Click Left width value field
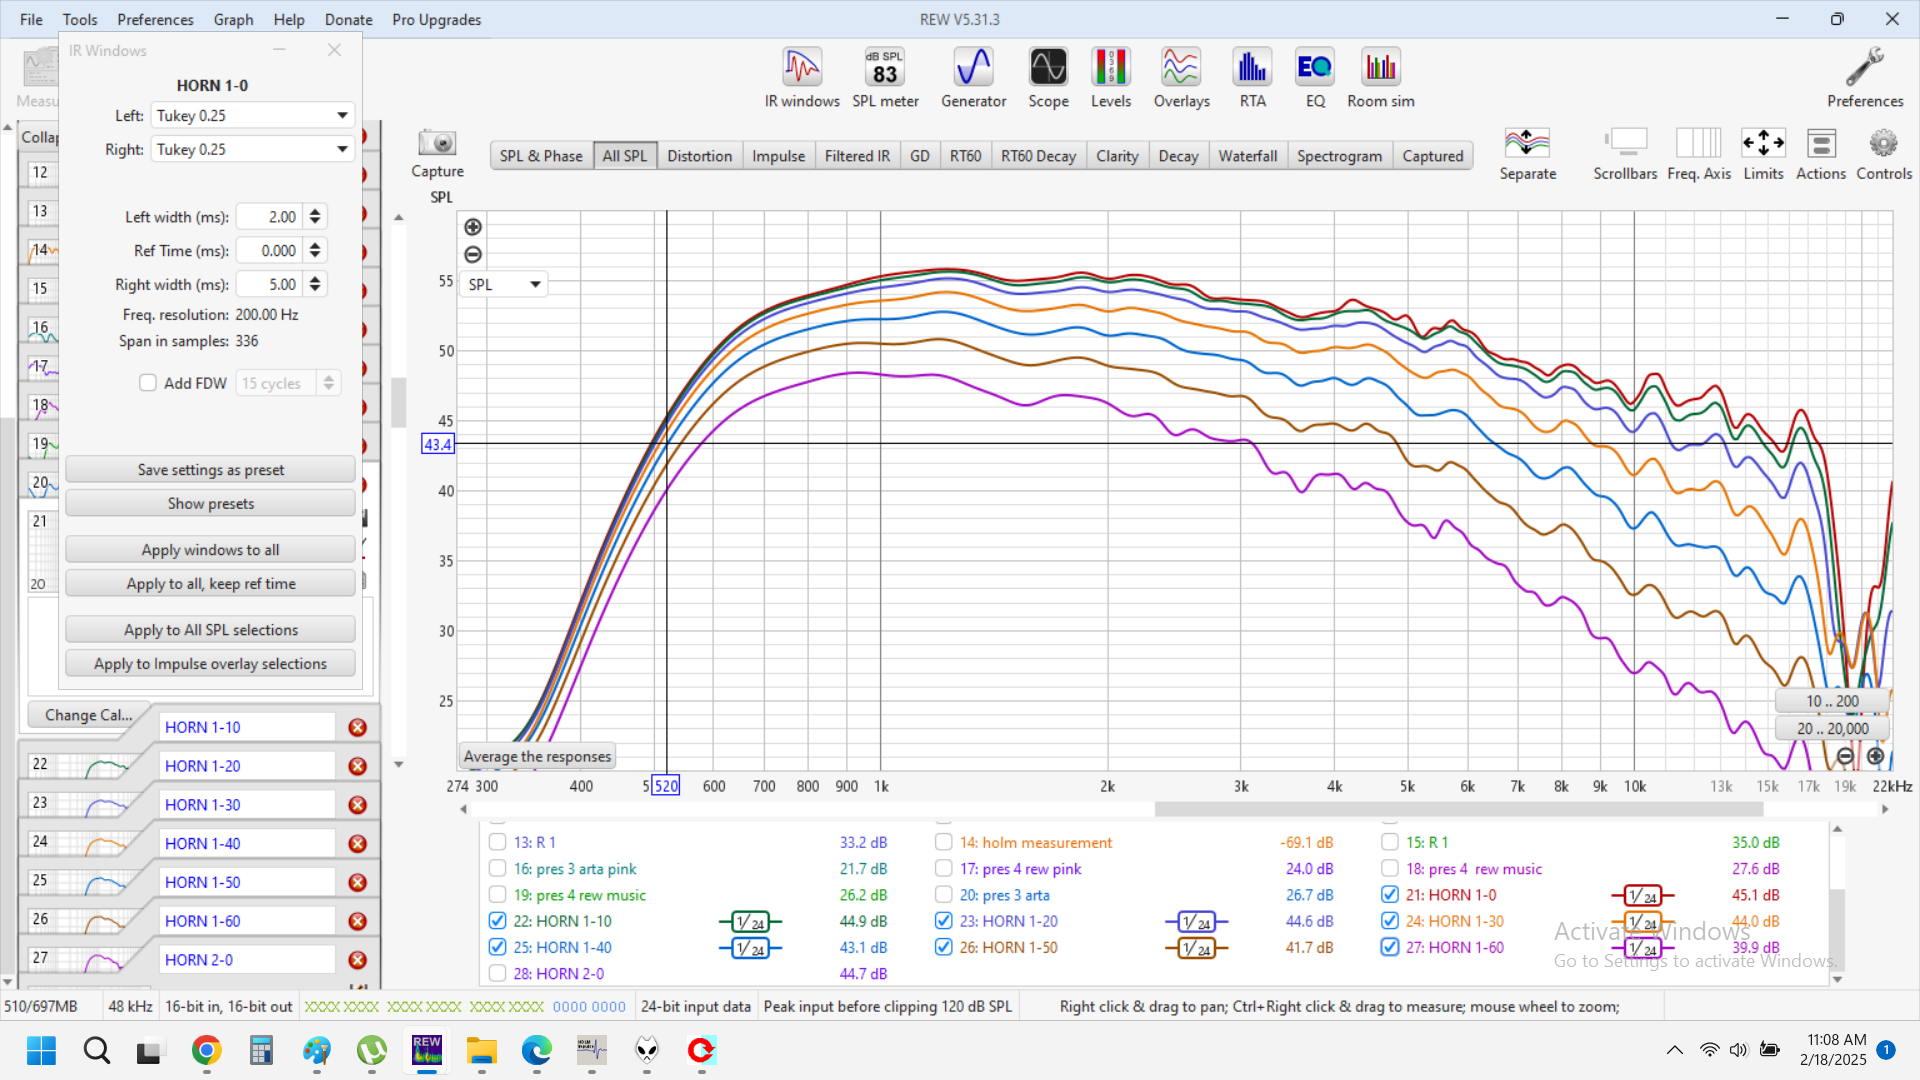Viewport: 1920px width, 1080px height. point(270,217)
